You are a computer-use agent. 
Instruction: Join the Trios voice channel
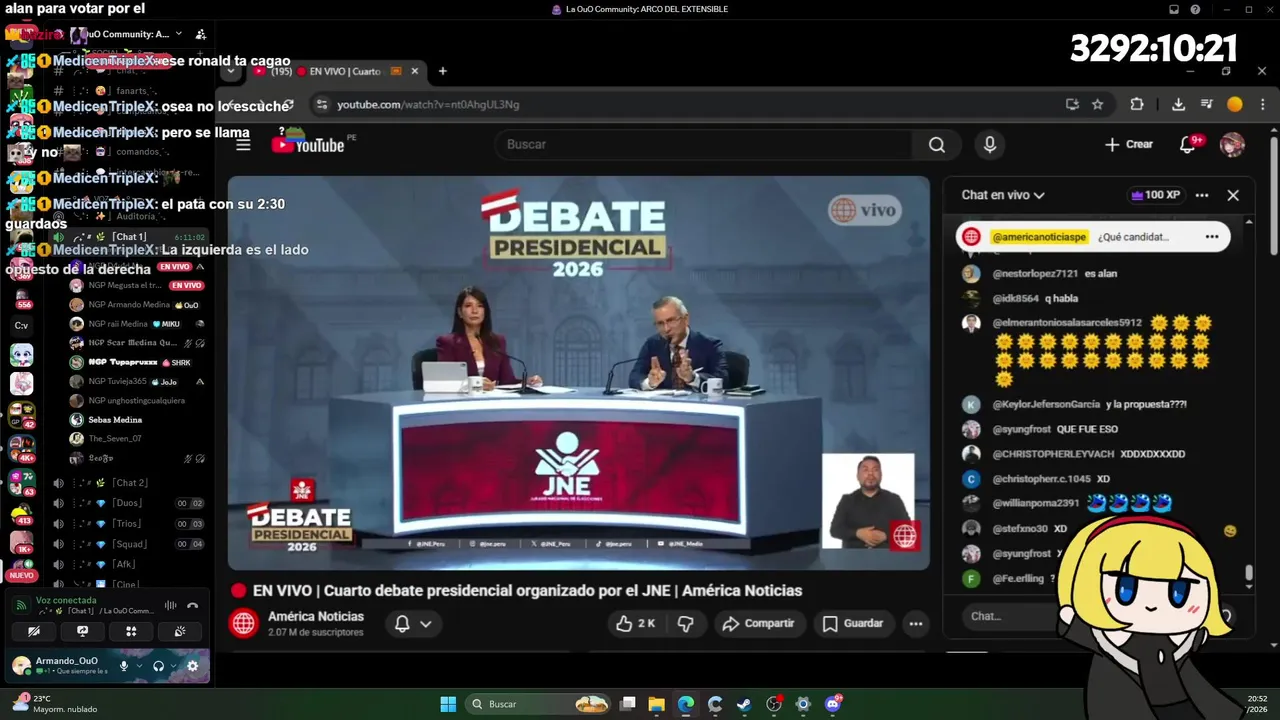click(130, 524)
